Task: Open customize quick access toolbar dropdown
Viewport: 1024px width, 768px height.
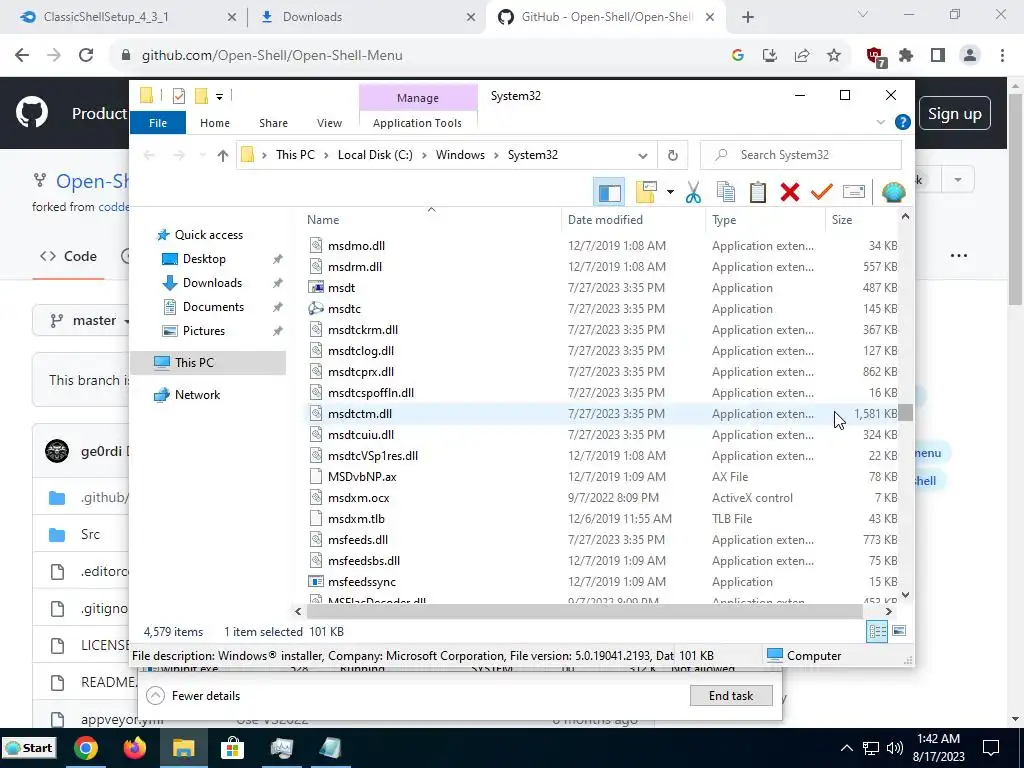Action: pos(219,97)
